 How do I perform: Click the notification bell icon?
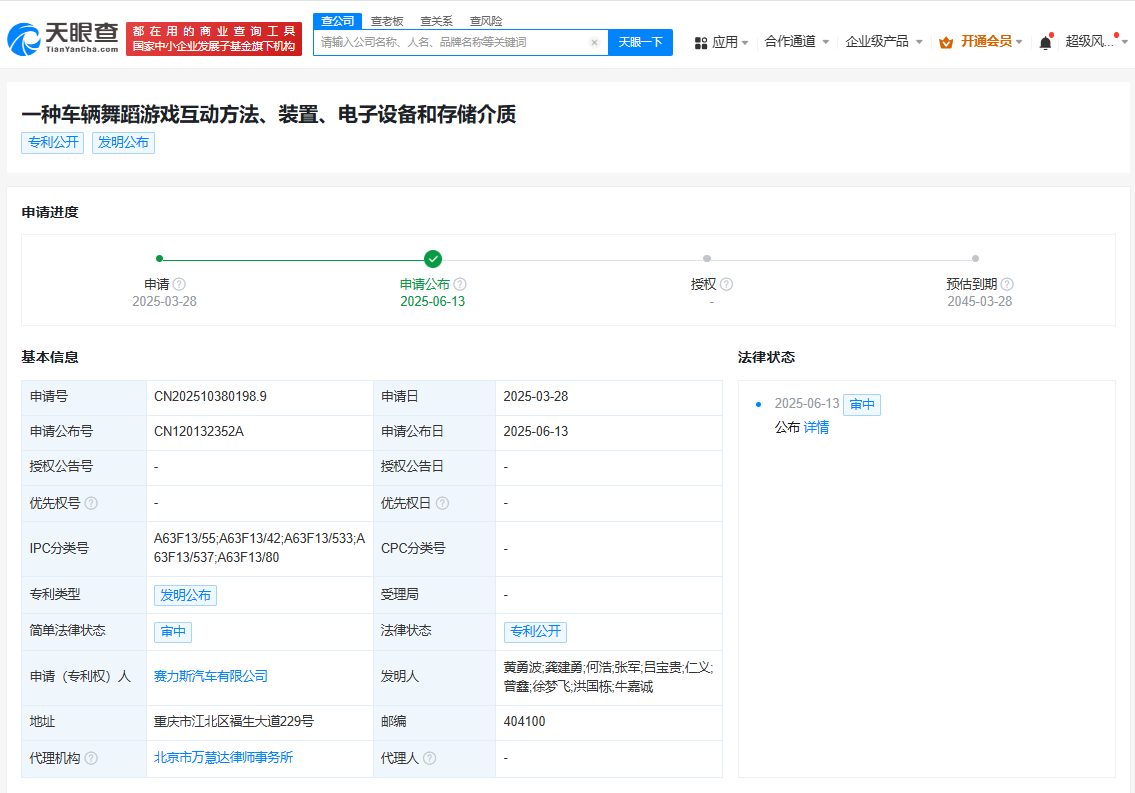point(1045,42)
